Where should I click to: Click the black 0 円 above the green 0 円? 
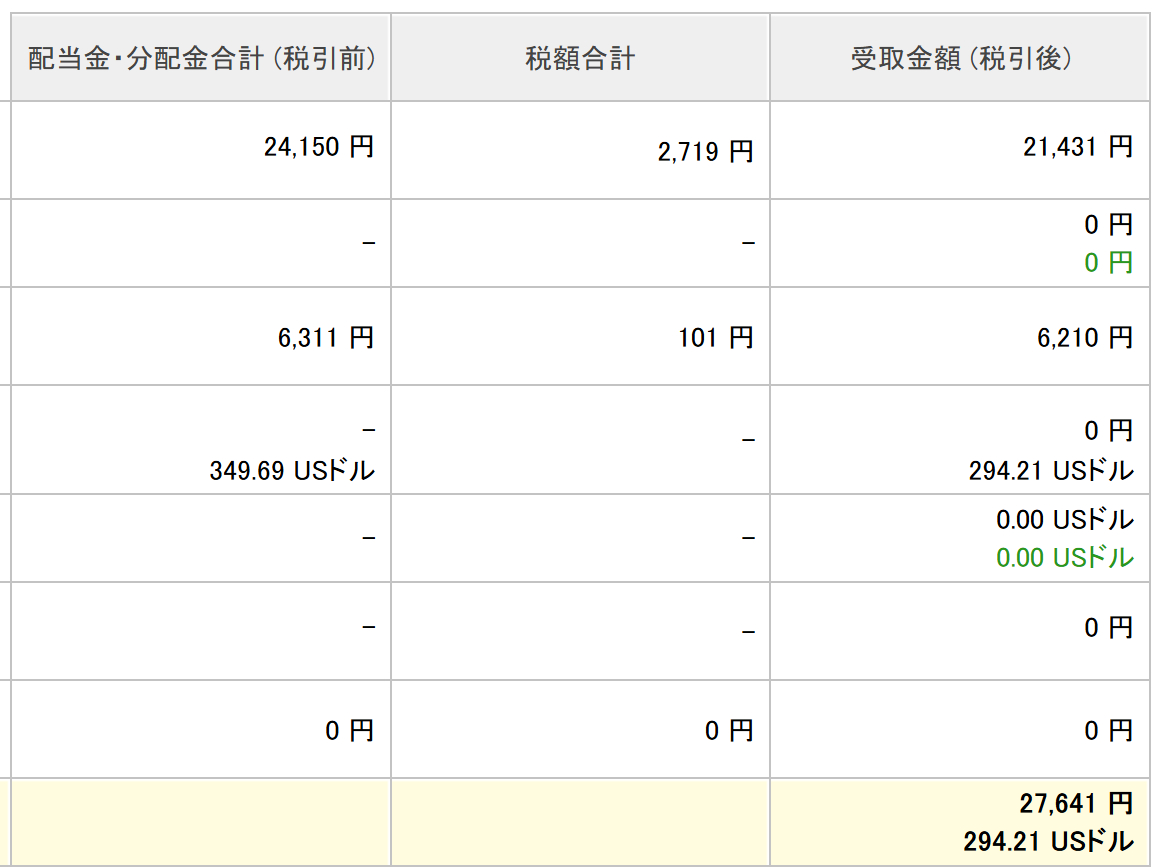click(x=1108, y=225)
